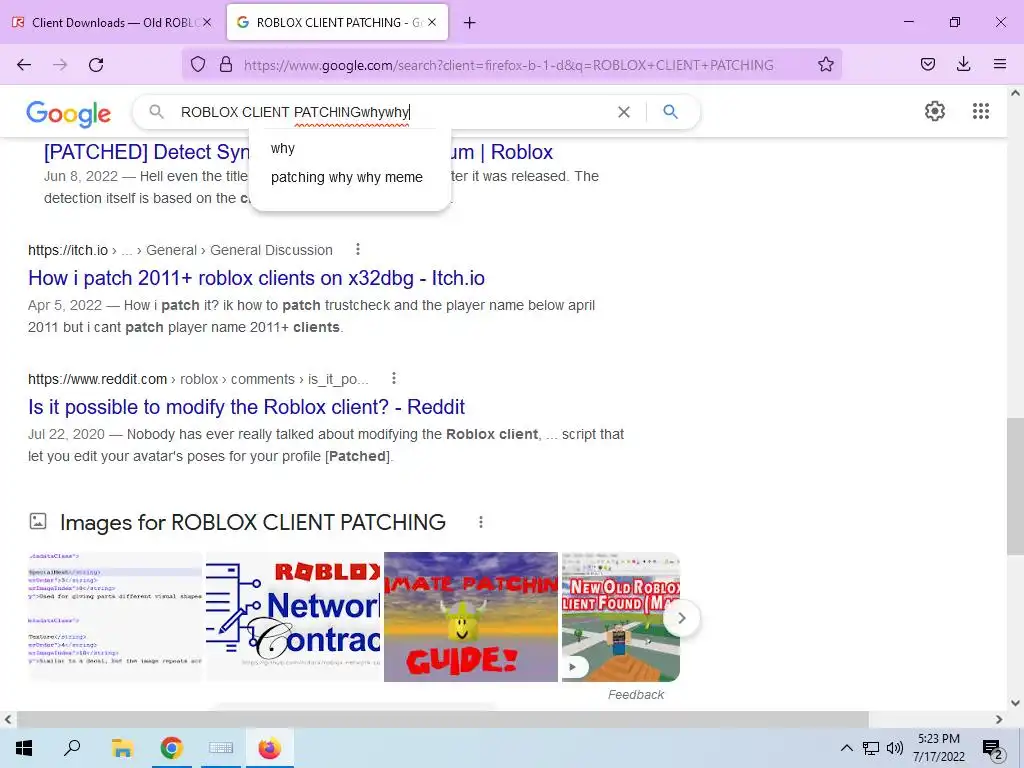Open options for Images for ROBLOX section
The height and width of the screenshot is (768, 1024).
[x=481, y=522]
